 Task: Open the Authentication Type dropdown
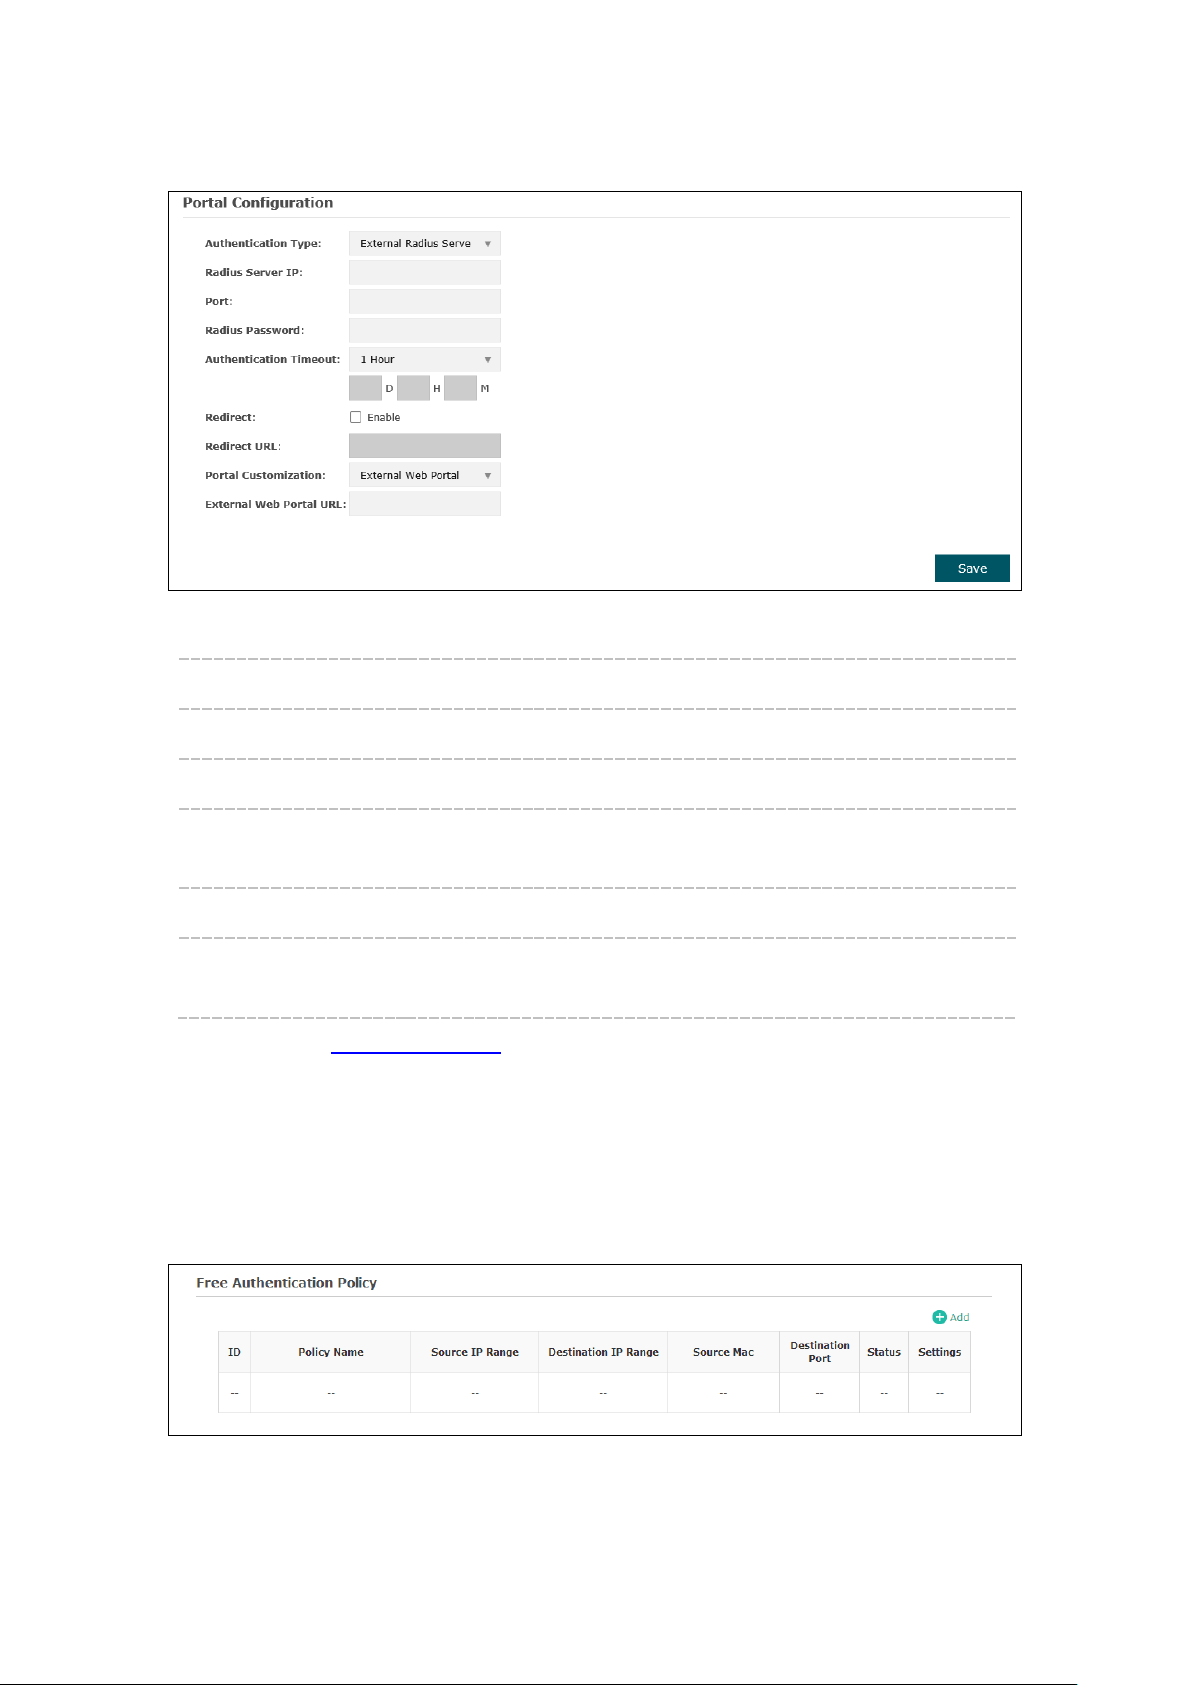click(424, 243)
